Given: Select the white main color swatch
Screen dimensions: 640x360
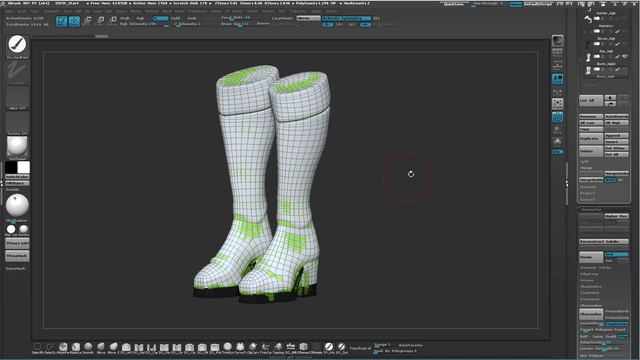Looking at the screenshot, I should (x=23, y=167).
